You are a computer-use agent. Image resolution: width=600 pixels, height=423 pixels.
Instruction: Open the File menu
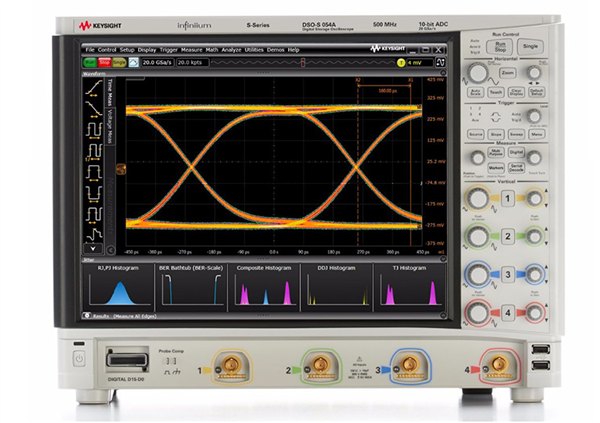click(x=90, y=50)
